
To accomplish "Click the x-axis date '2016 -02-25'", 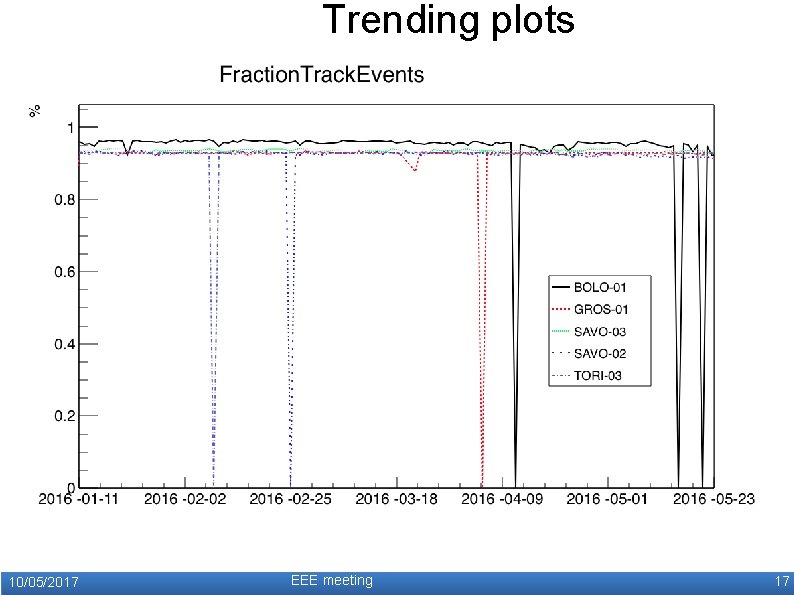I will pos(291,499).
